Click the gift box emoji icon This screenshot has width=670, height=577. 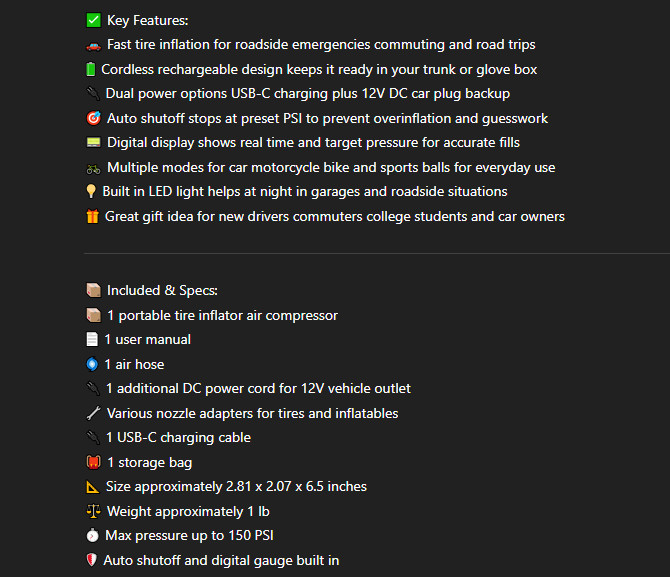coord(93,216)
